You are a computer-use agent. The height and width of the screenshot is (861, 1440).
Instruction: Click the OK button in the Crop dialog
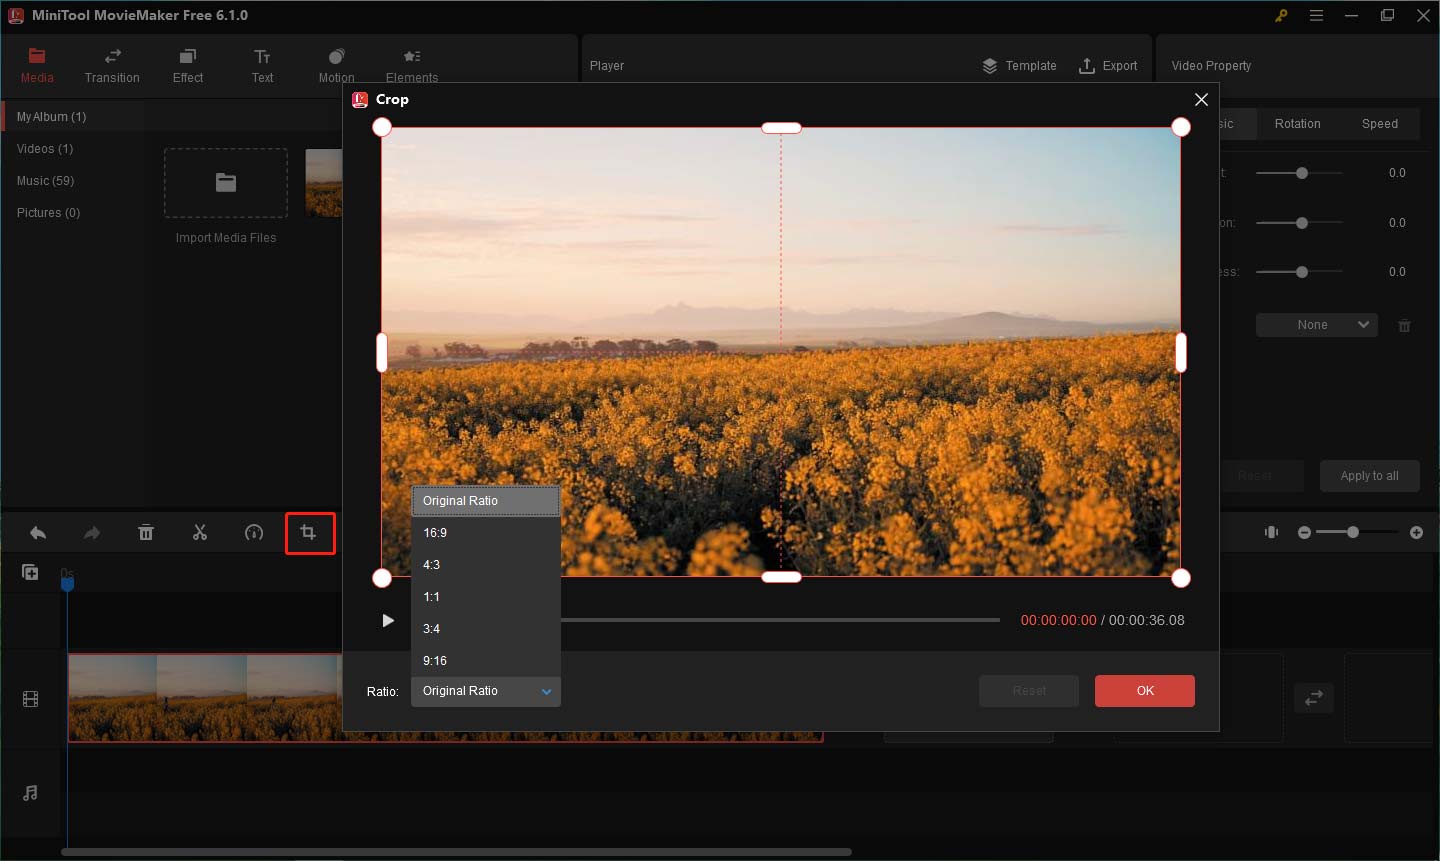[1144, 690]
